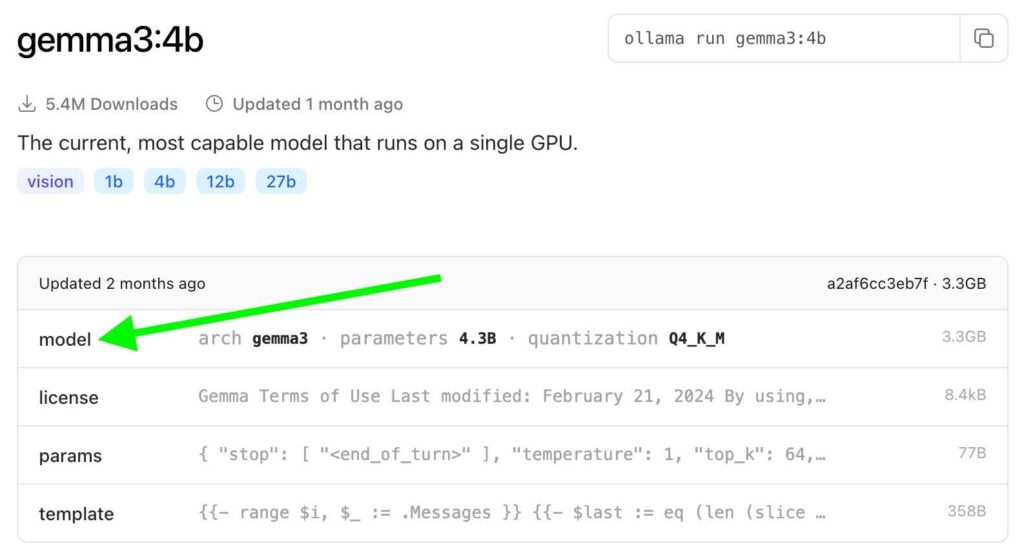Click the gemma3:4b page title

point(111,40)
